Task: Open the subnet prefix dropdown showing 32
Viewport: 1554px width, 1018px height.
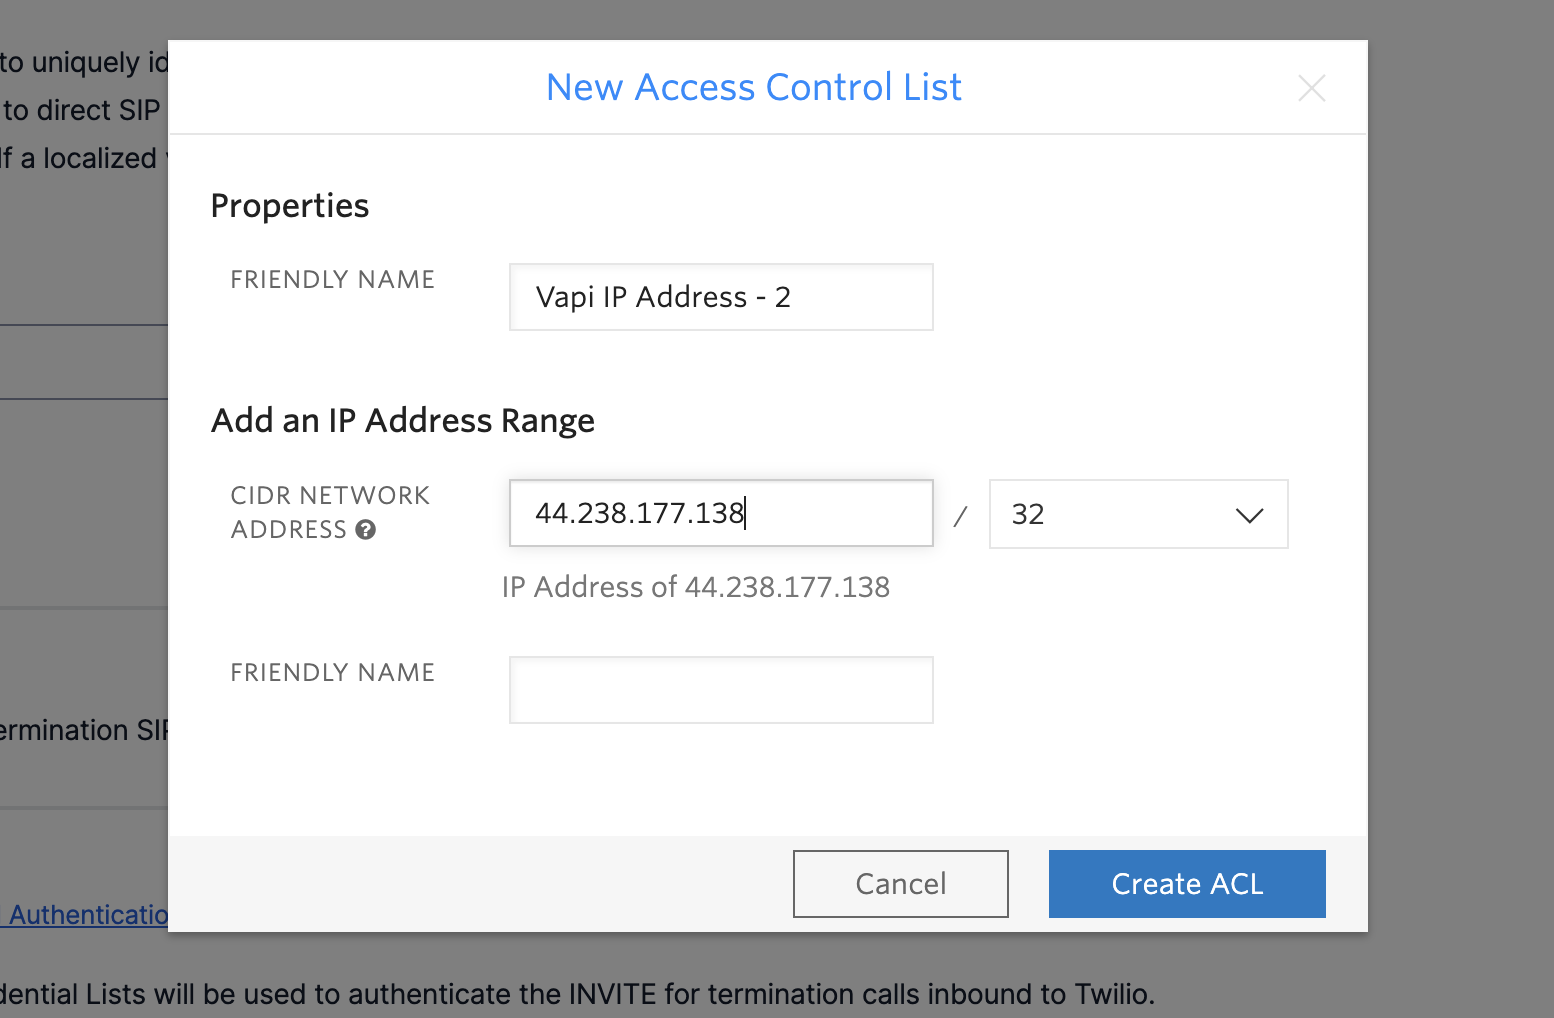Action: click(x=1138, y=514)
